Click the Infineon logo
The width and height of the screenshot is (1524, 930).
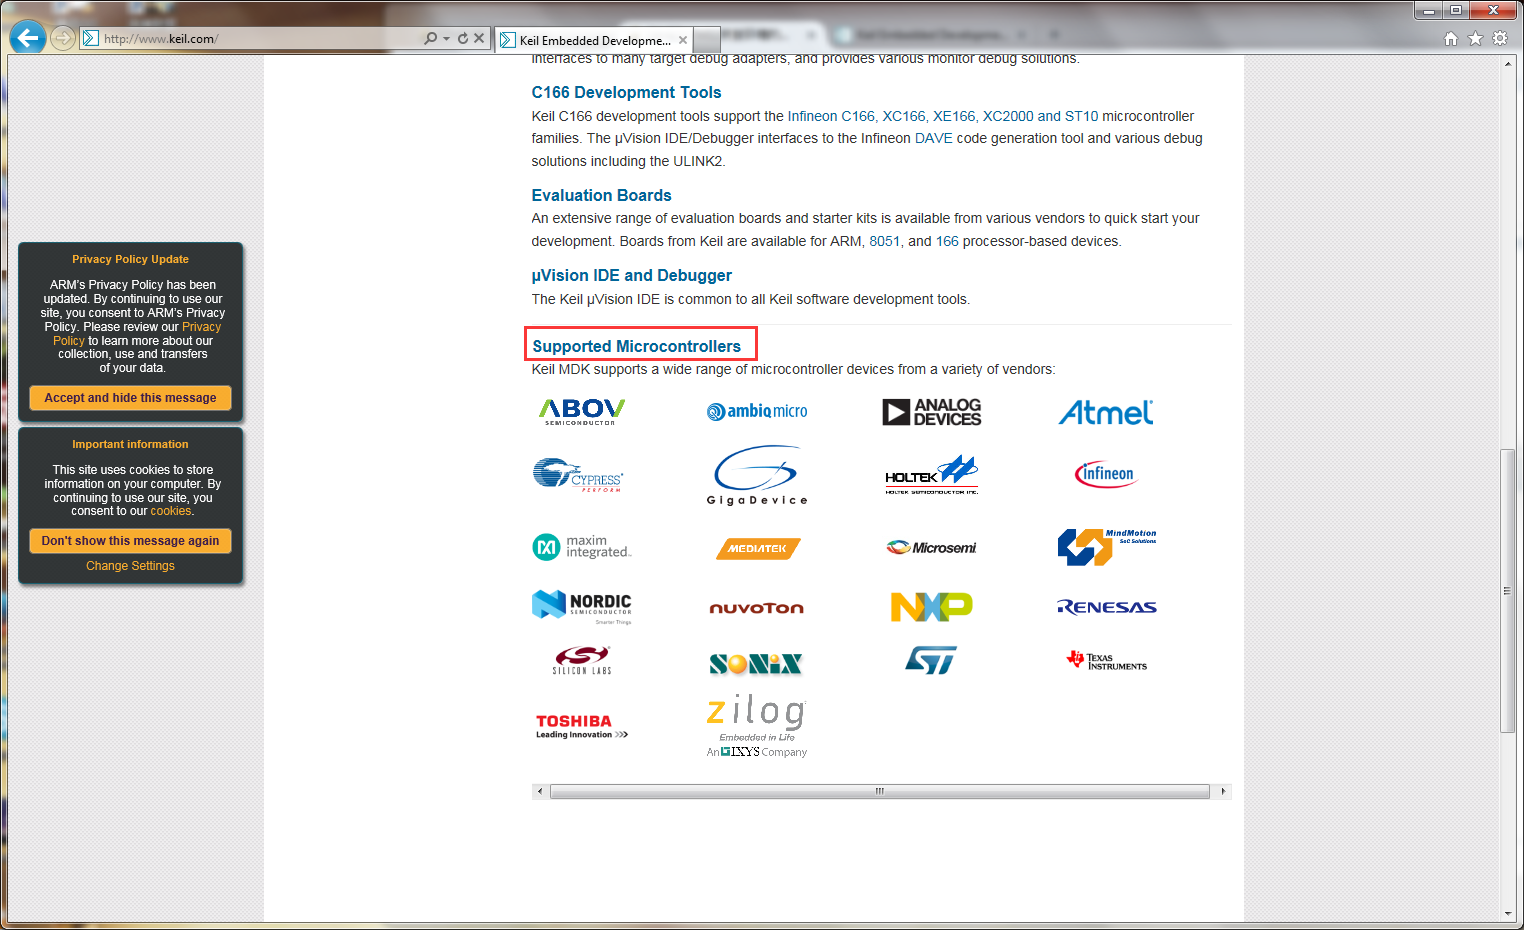click(x=1106, y=474)
